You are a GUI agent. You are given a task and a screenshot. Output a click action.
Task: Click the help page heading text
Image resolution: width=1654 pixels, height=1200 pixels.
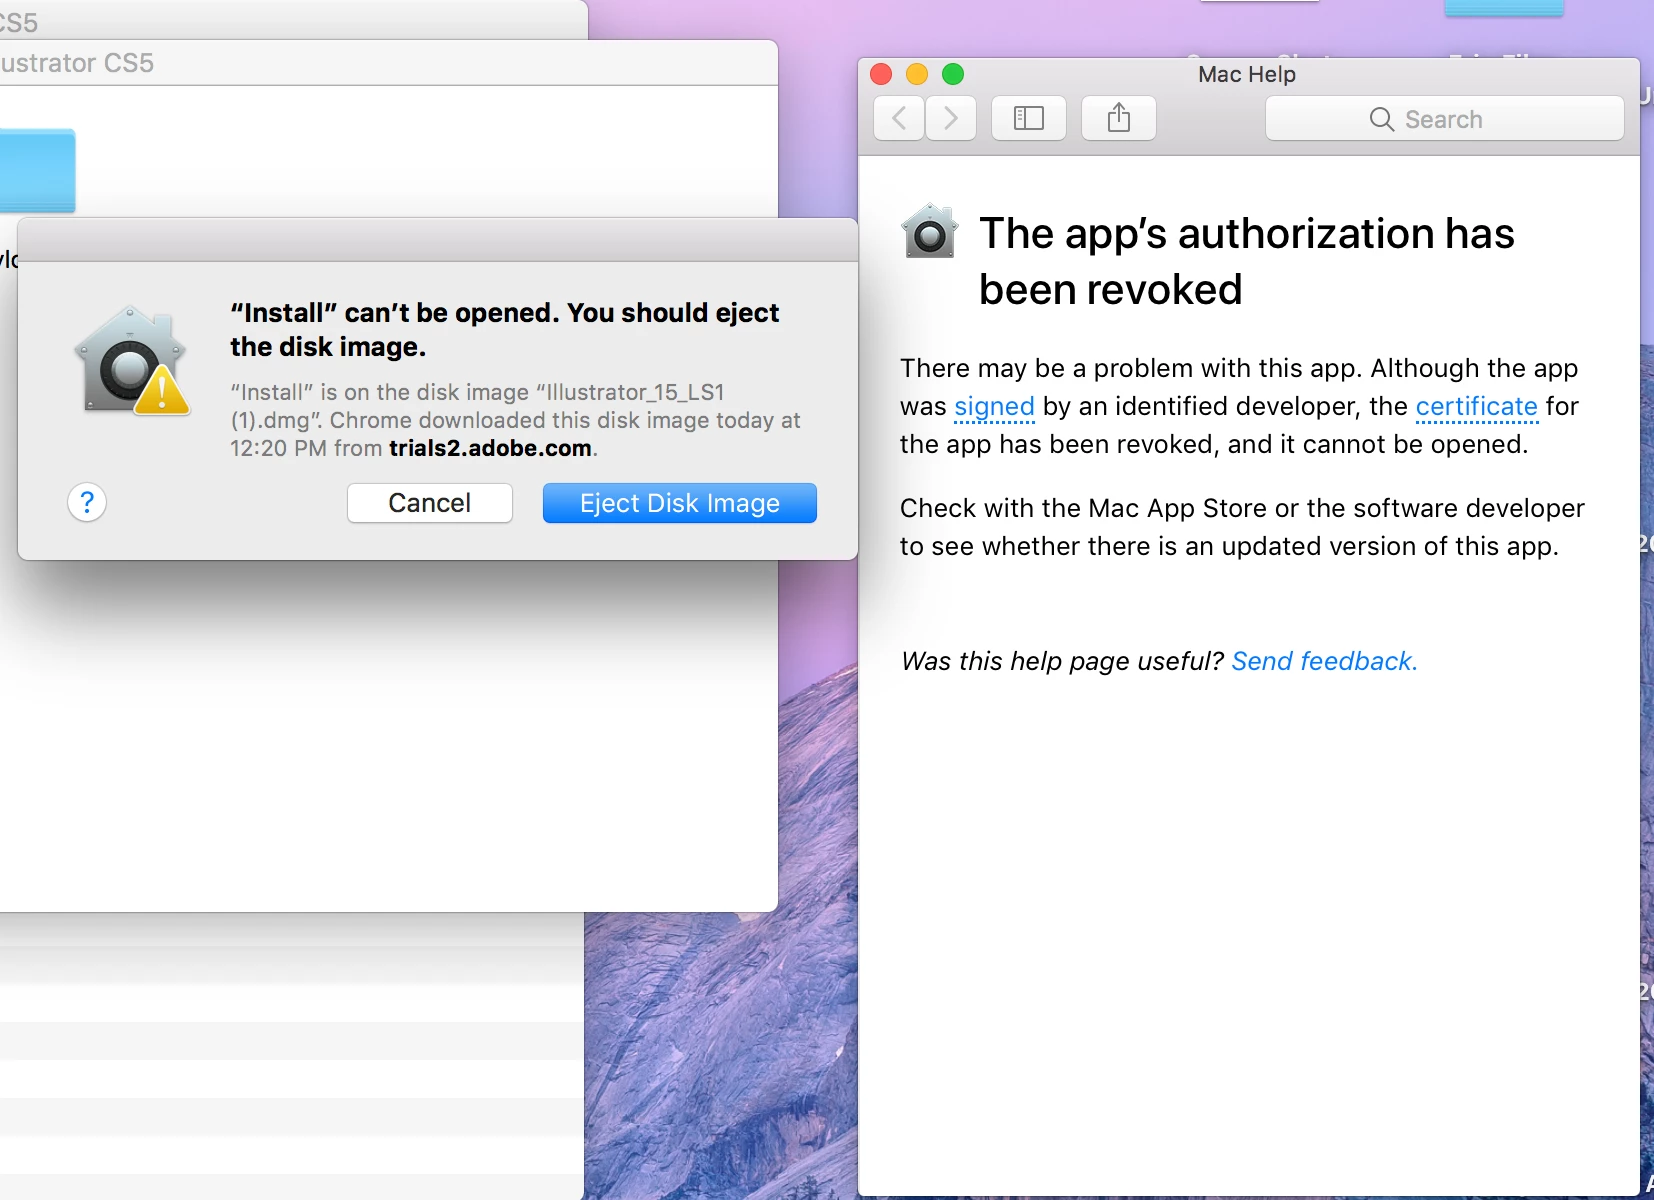coord(1246,261)
